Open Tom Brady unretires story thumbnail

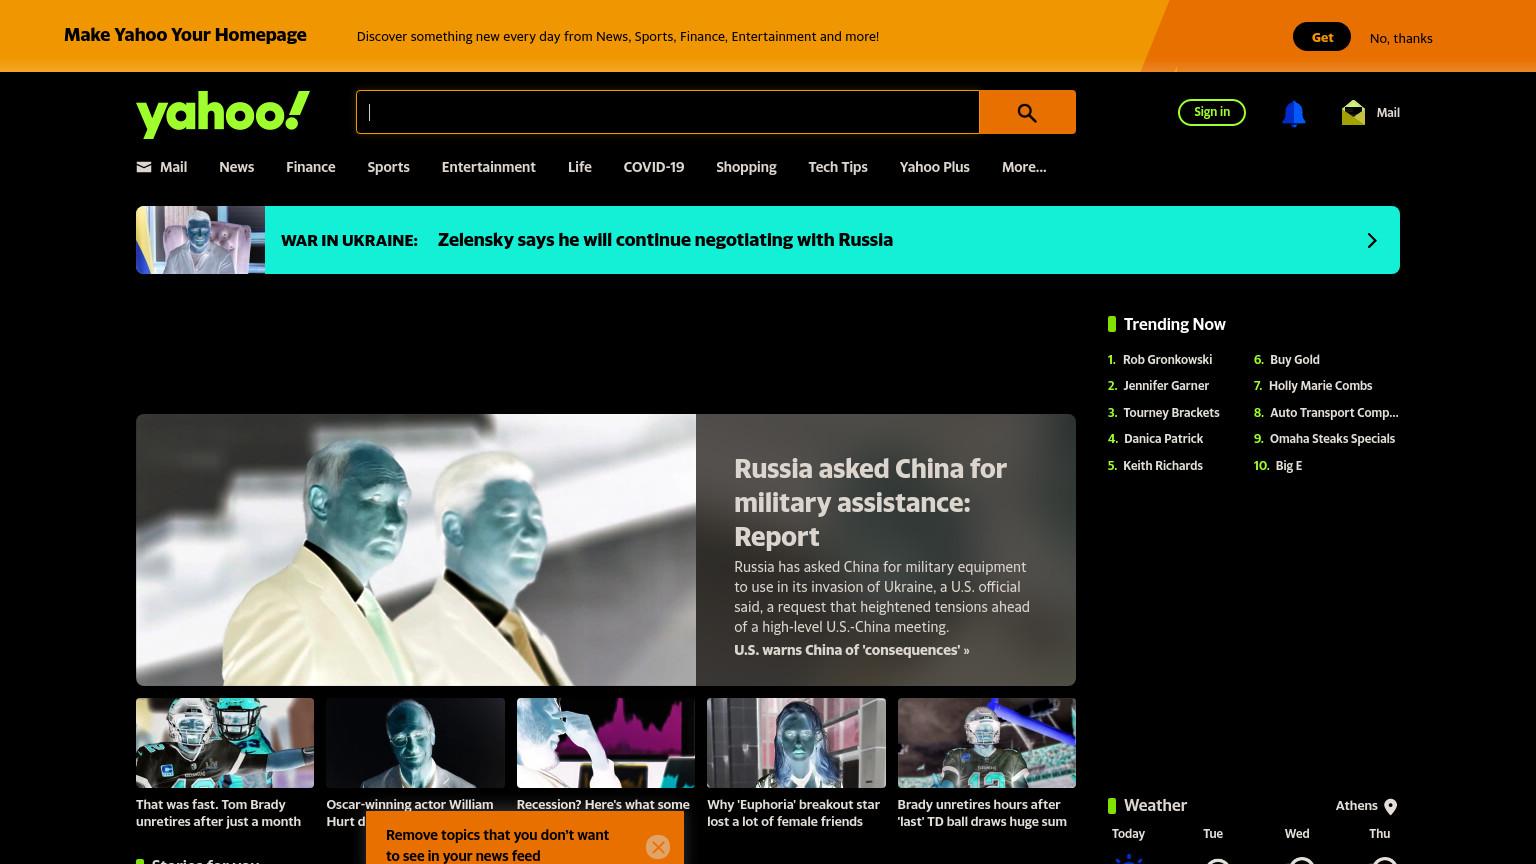coord(225,743)
